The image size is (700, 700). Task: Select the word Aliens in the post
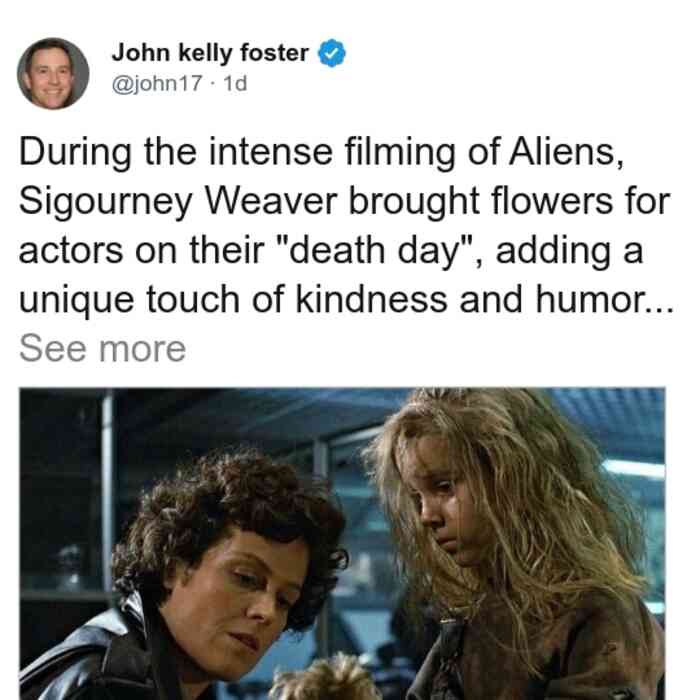pos(566,152)
